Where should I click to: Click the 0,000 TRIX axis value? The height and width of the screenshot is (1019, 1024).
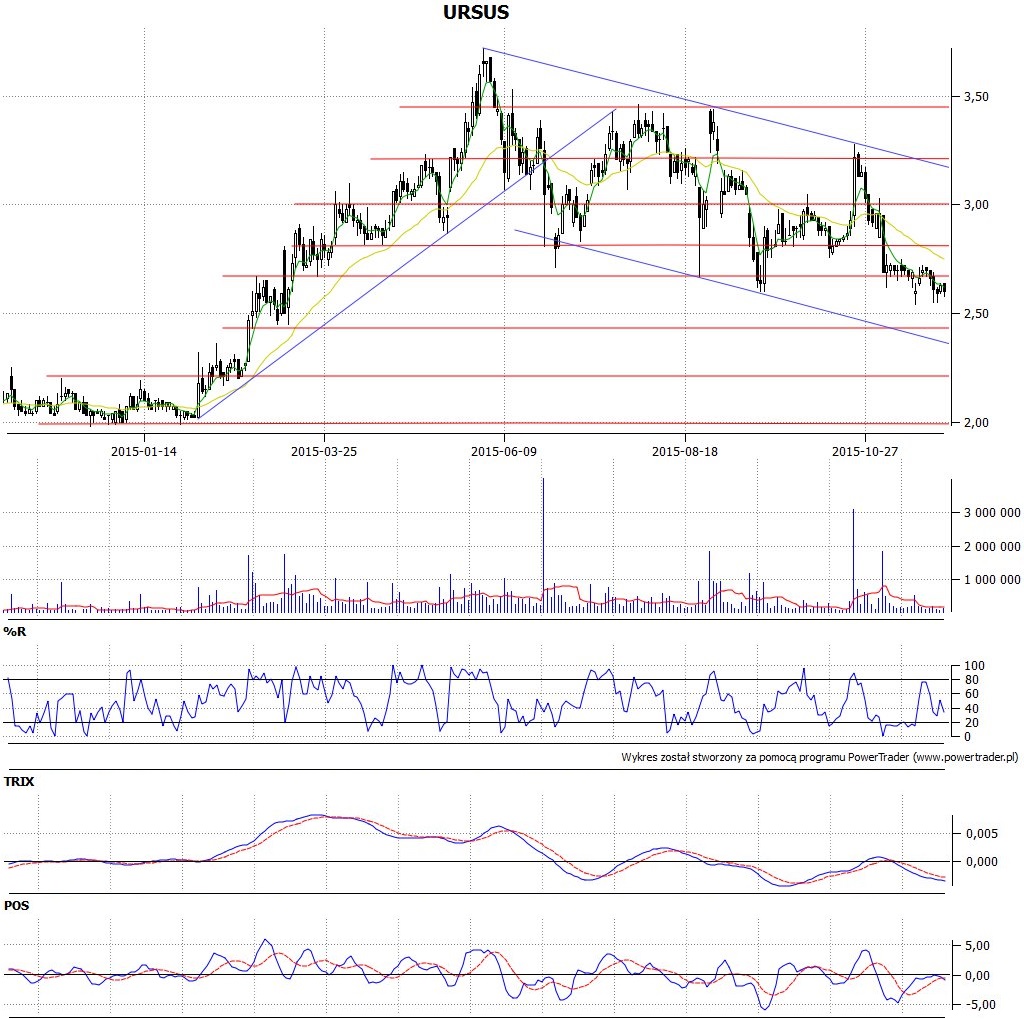982,862
